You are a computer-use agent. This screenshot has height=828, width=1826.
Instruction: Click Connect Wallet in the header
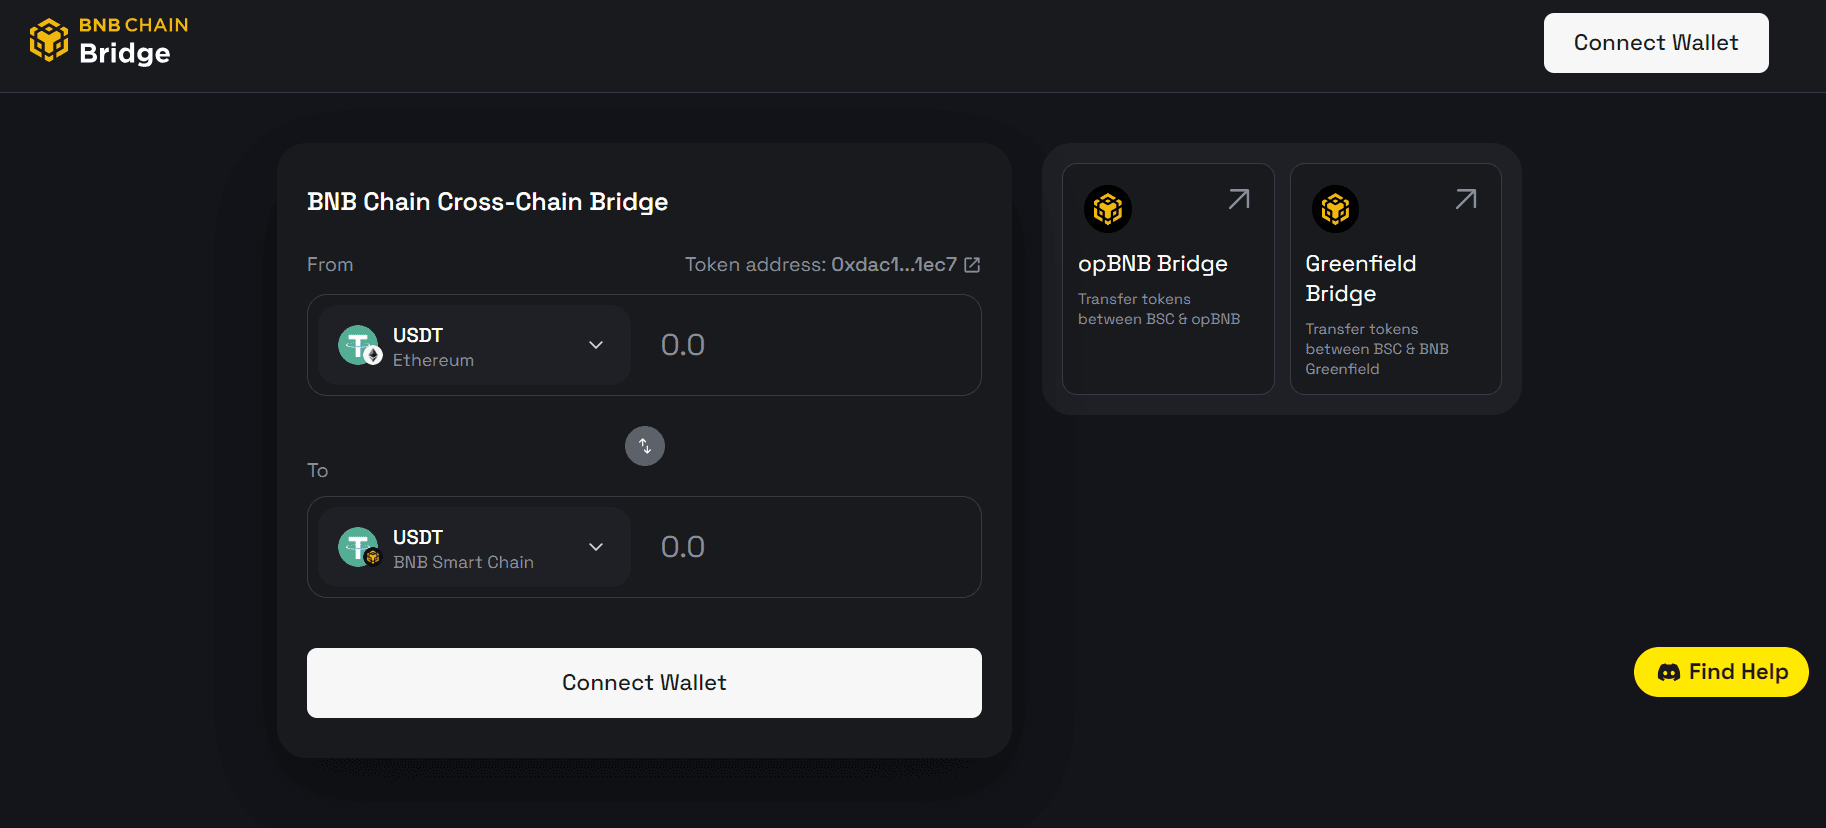pos(1655,43)
